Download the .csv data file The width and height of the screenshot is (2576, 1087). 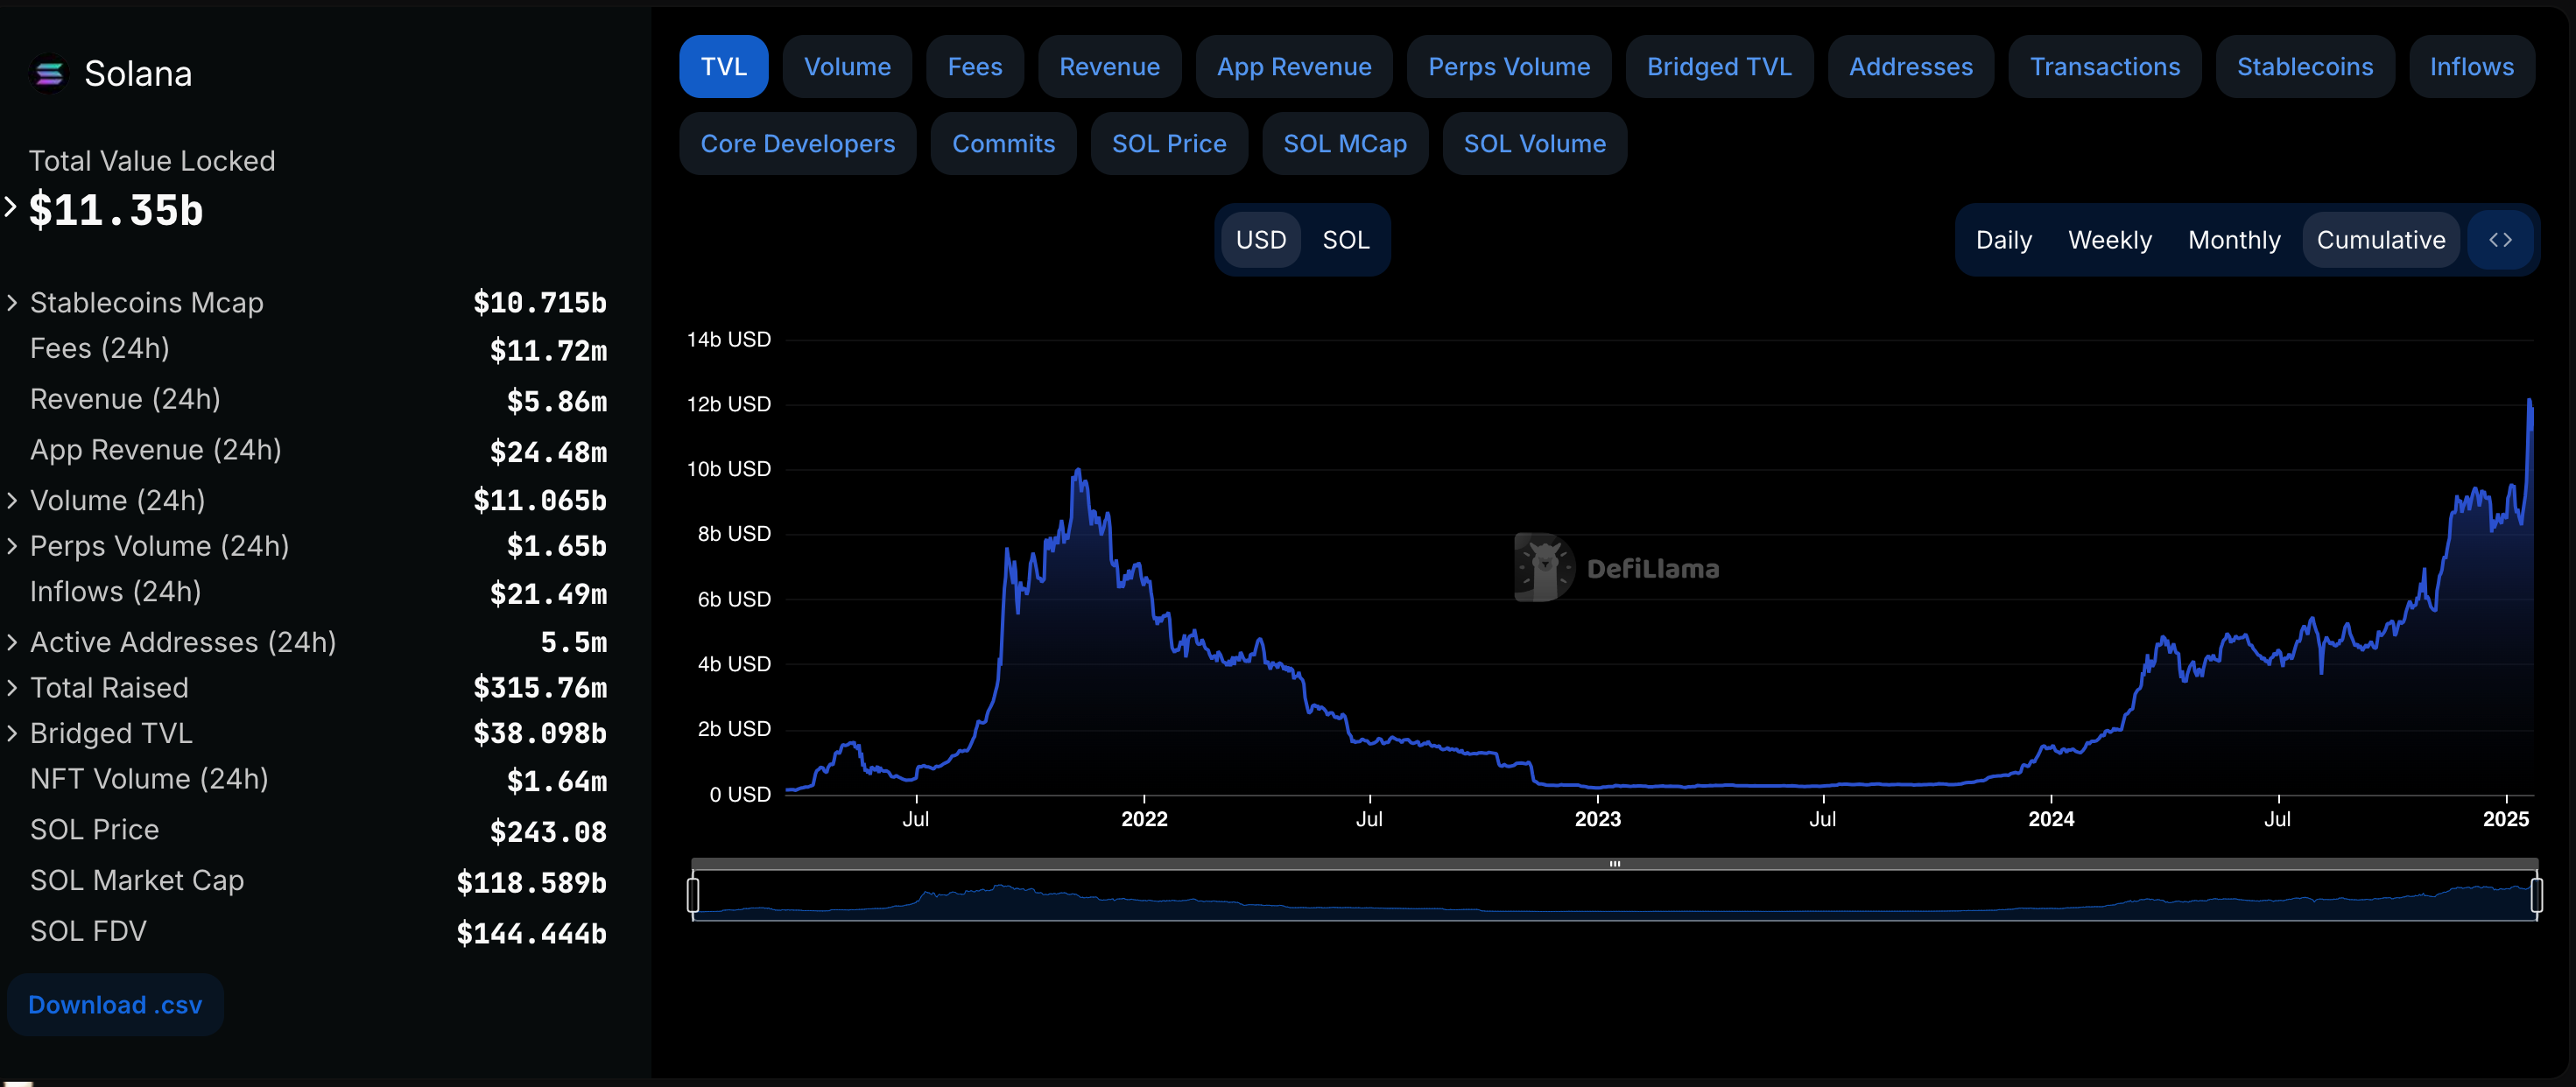click(x=115, y=1004)
